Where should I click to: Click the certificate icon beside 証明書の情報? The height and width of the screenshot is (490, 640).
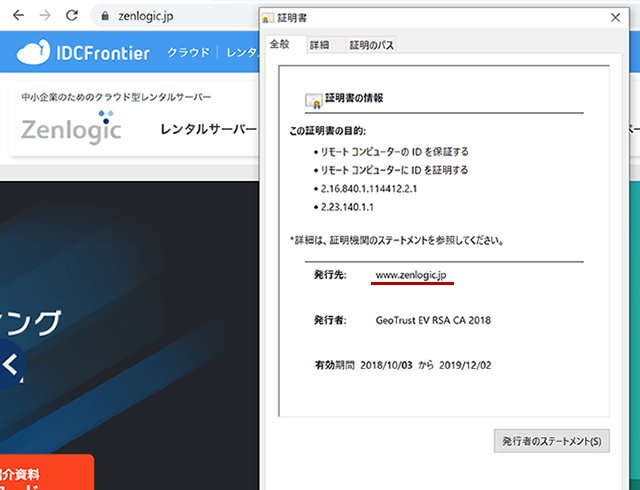click(x=313, y=99)
